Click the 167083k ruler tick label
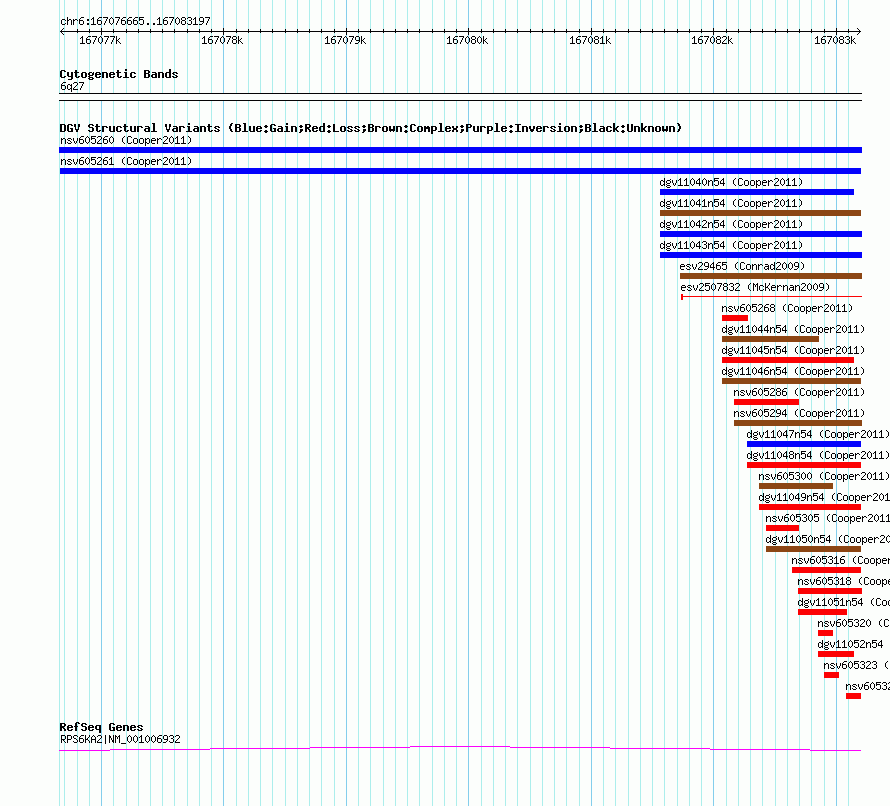Viewport: 890px width, 806px height. [x=835, y=40]
